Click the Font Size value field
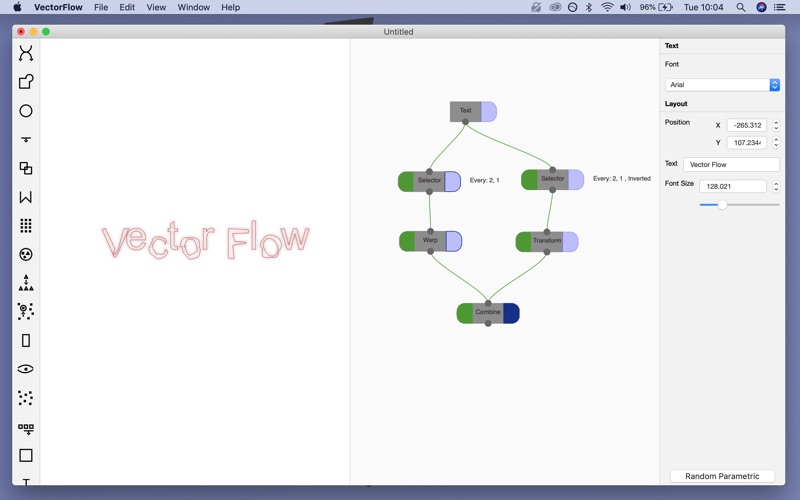 (733, 186)
